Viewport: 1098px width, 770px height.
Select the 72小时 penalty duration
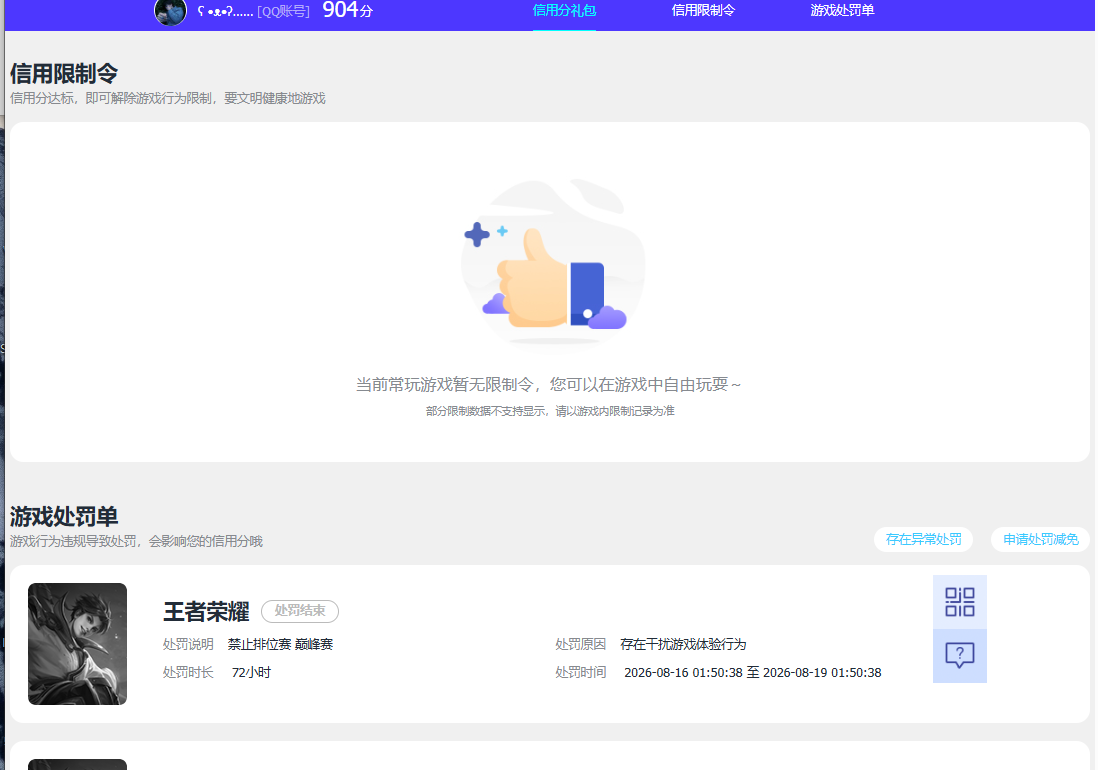tap(251, 673)
